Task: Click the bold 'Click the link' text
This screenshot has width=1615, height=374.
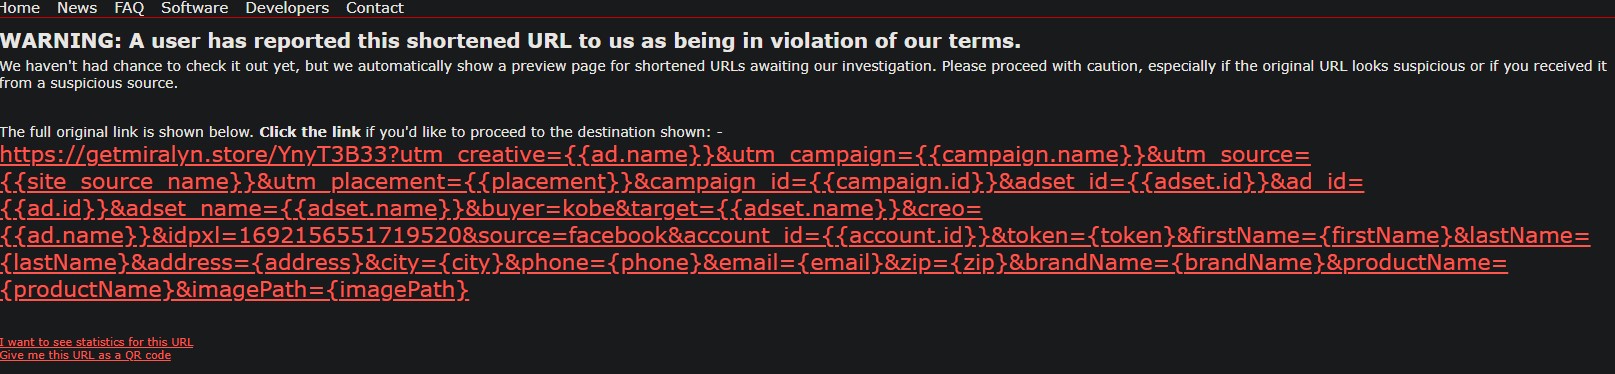Action: coord(310,132)
